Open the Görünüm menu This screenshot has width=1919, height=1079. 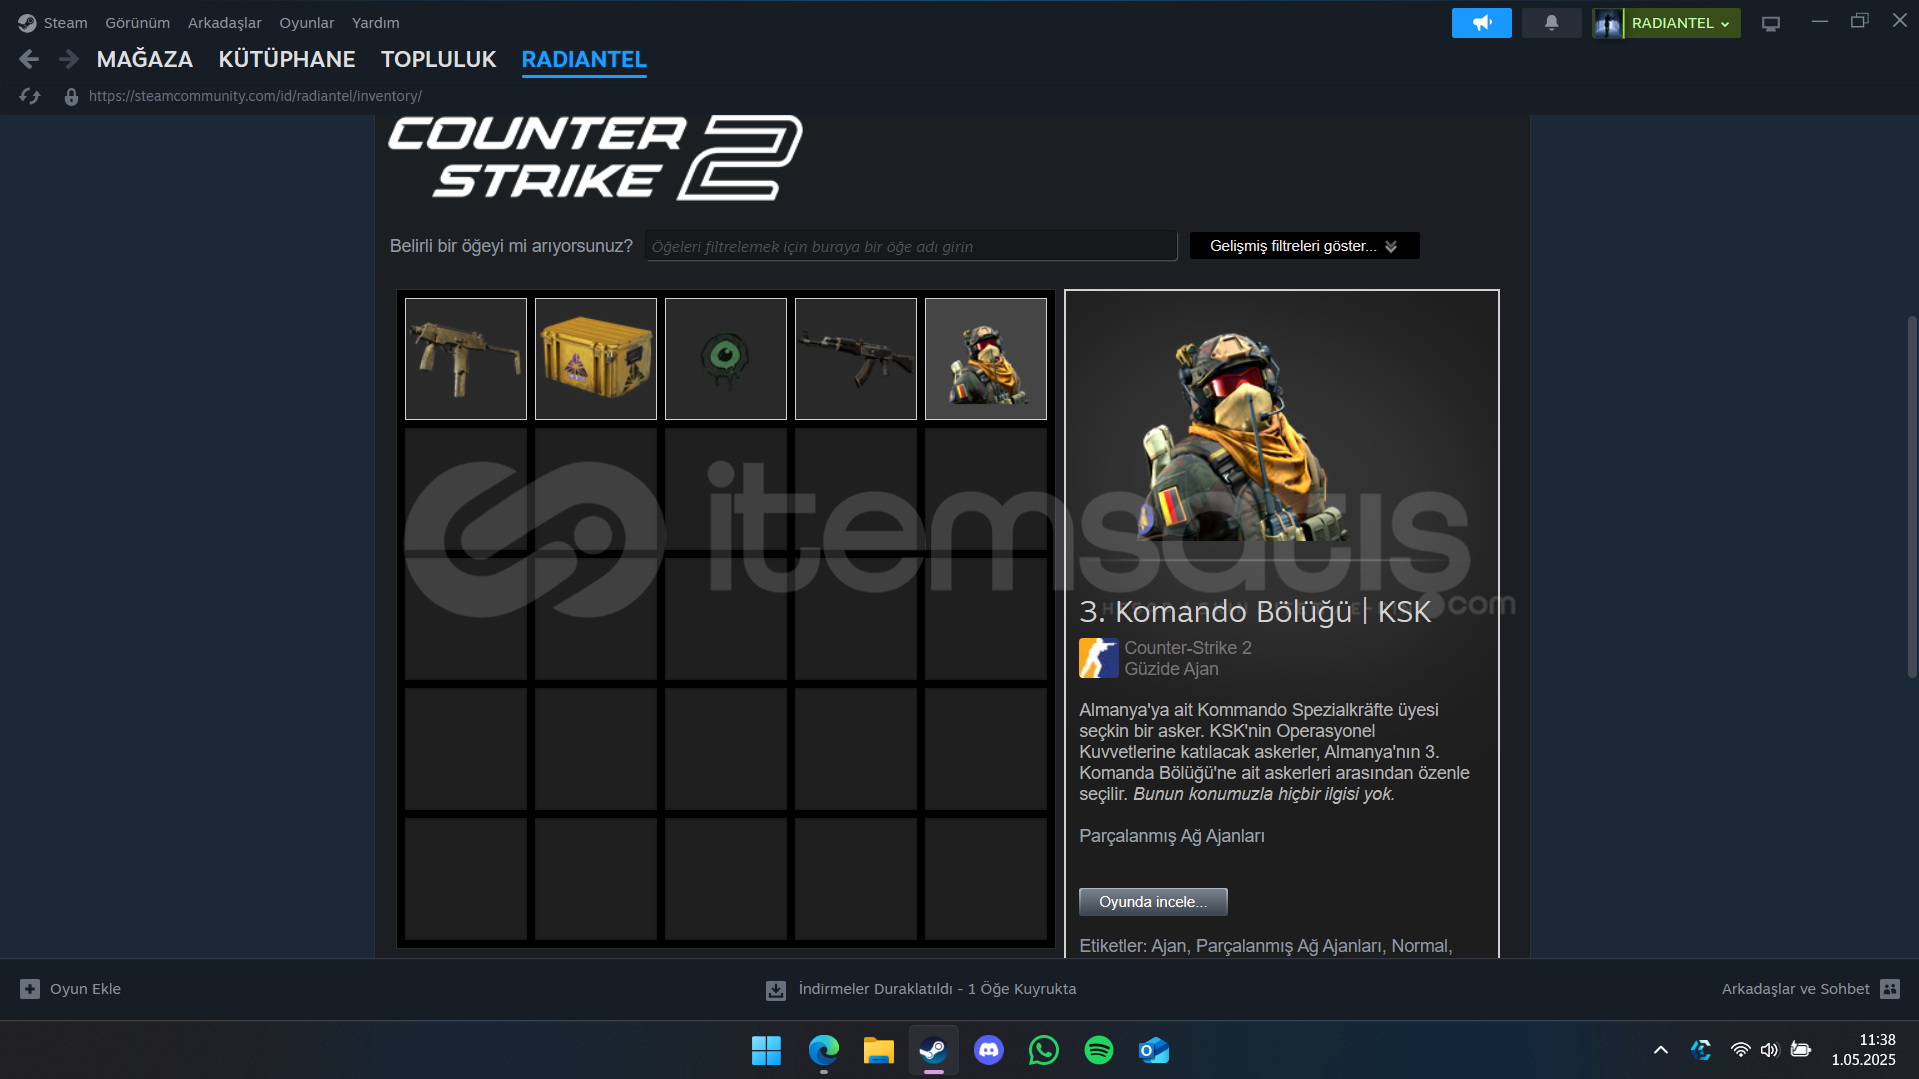[x=137, y=22]
